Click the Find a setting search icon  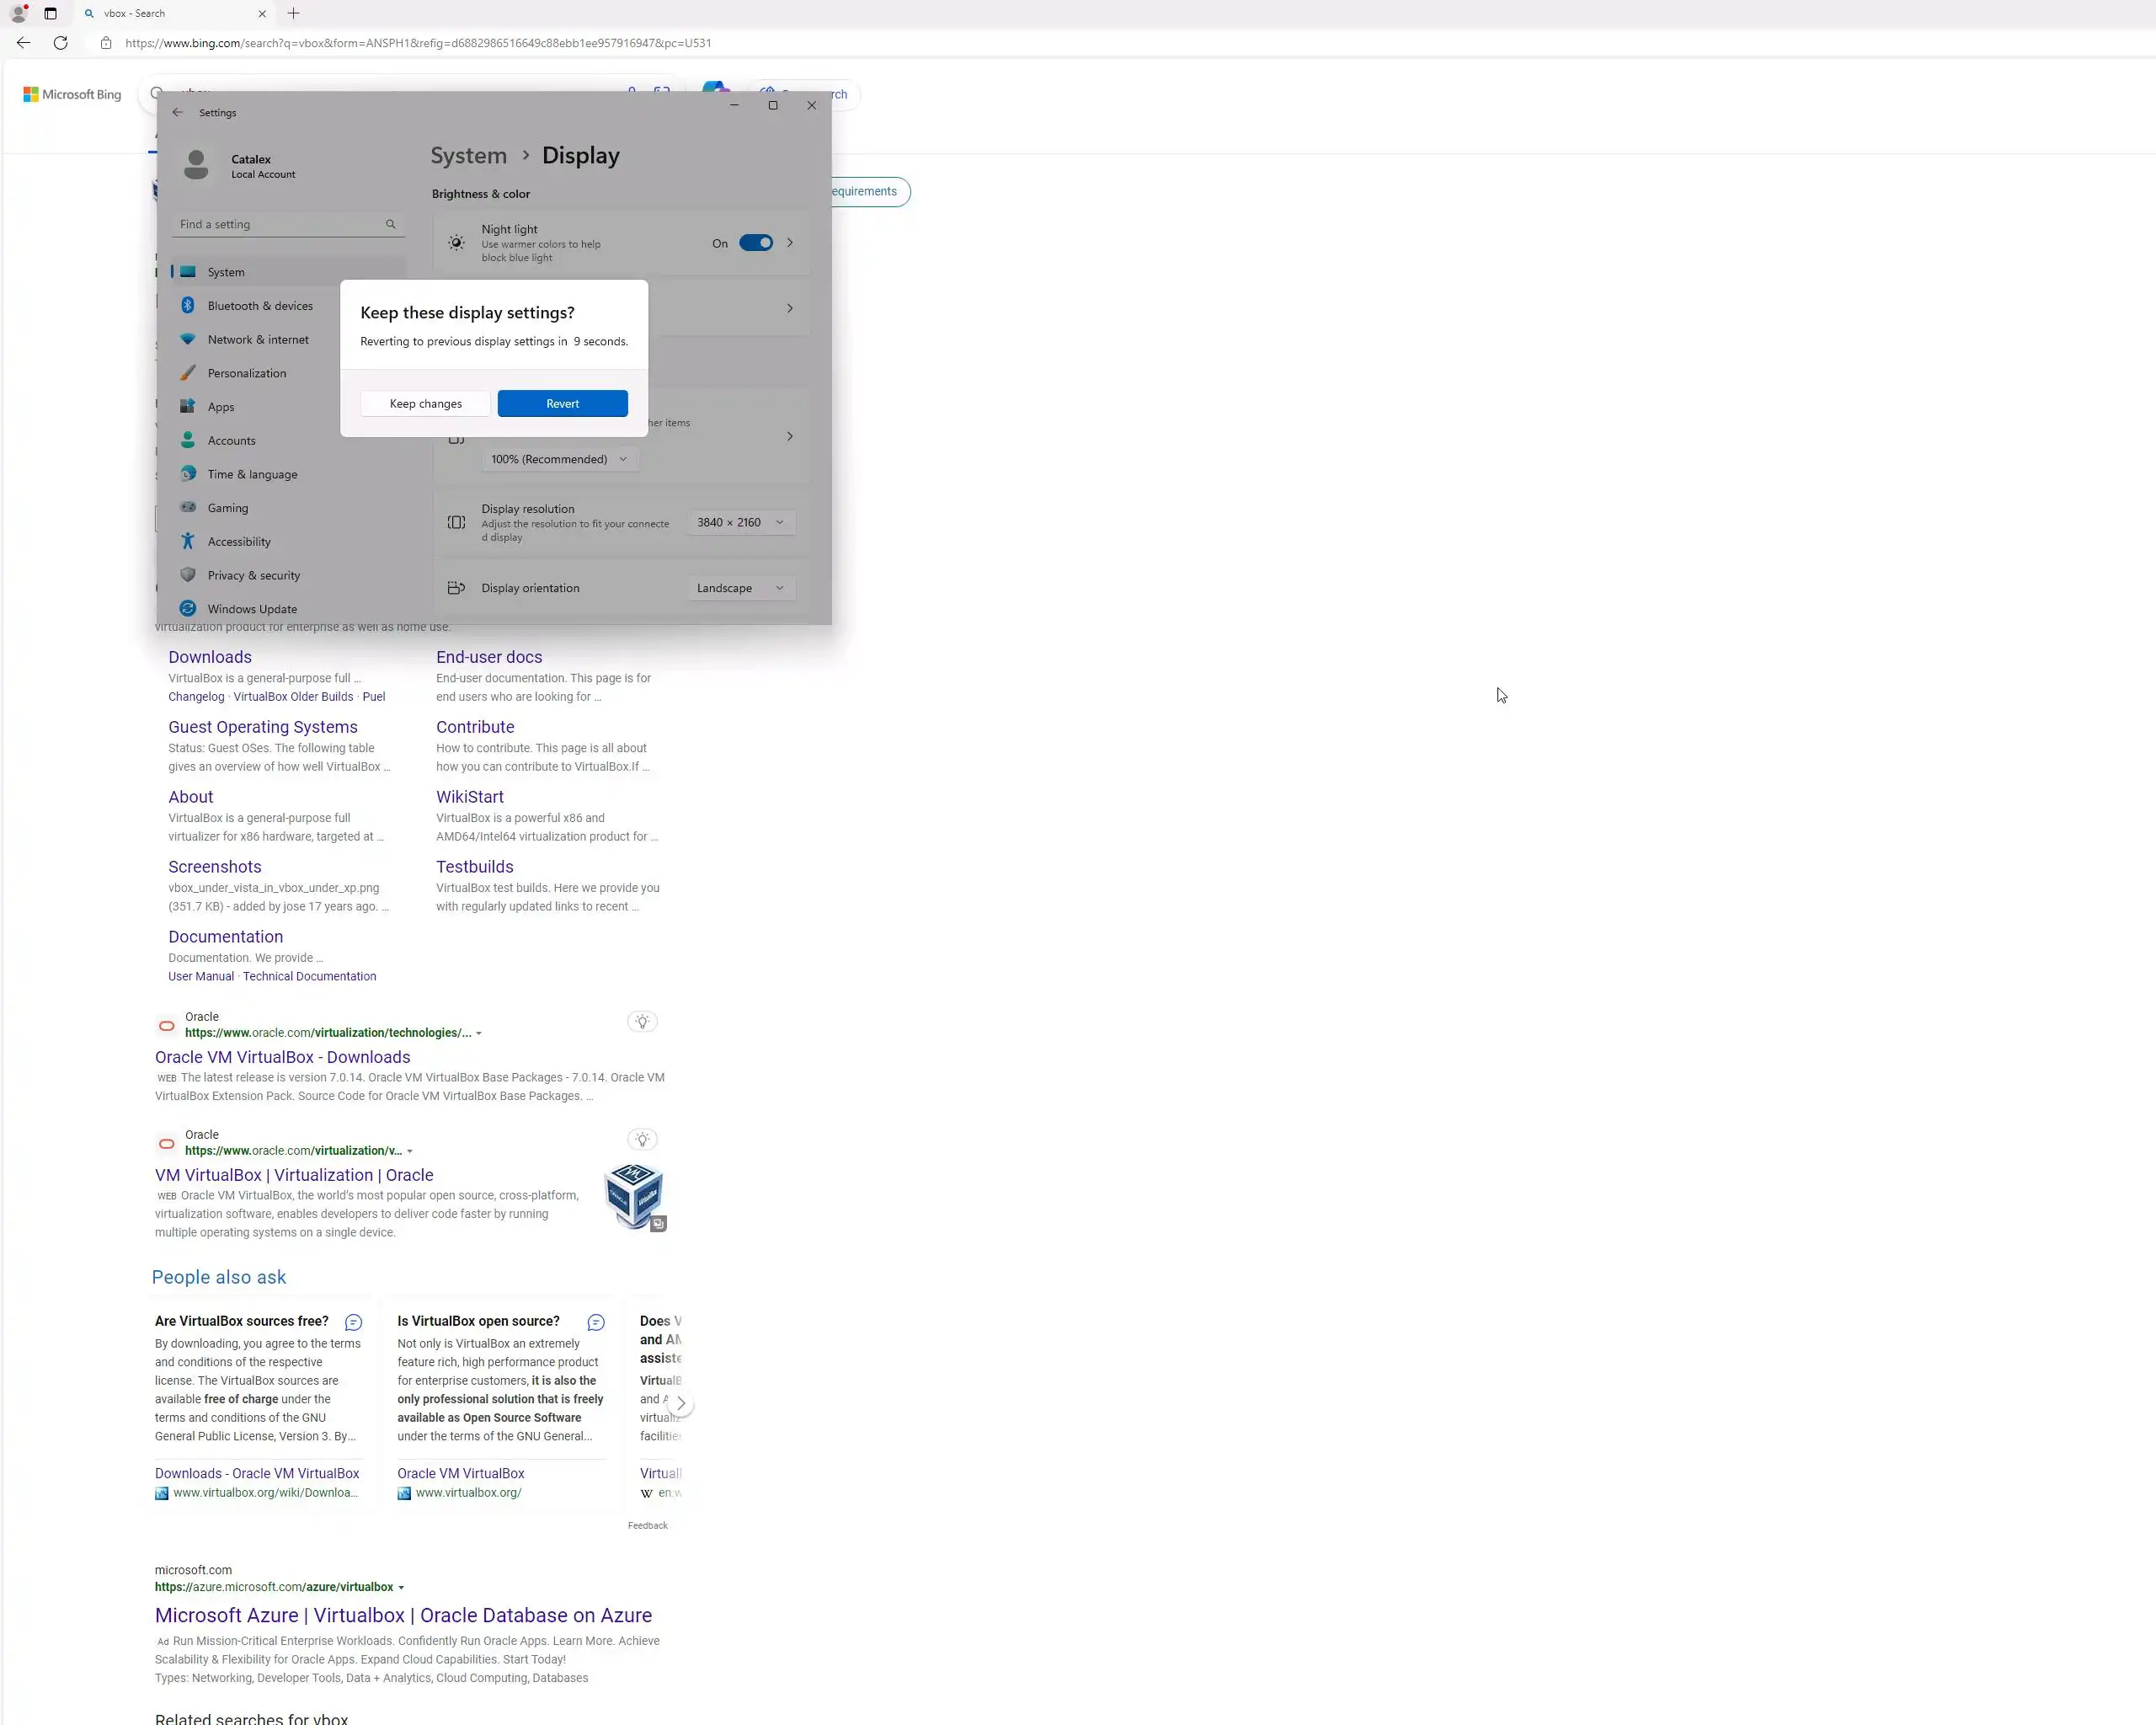(391, 224)
